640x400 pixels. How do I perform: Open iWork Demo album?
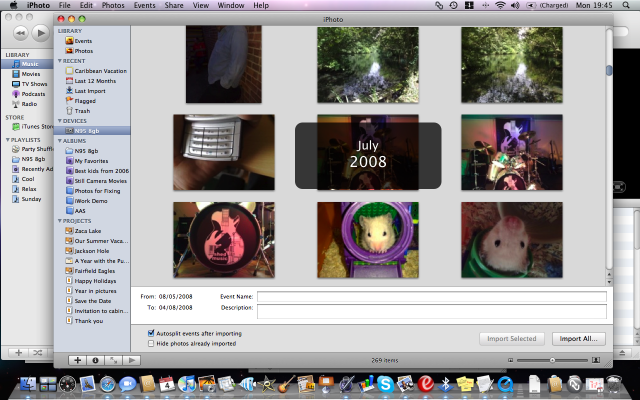point(91,201)
